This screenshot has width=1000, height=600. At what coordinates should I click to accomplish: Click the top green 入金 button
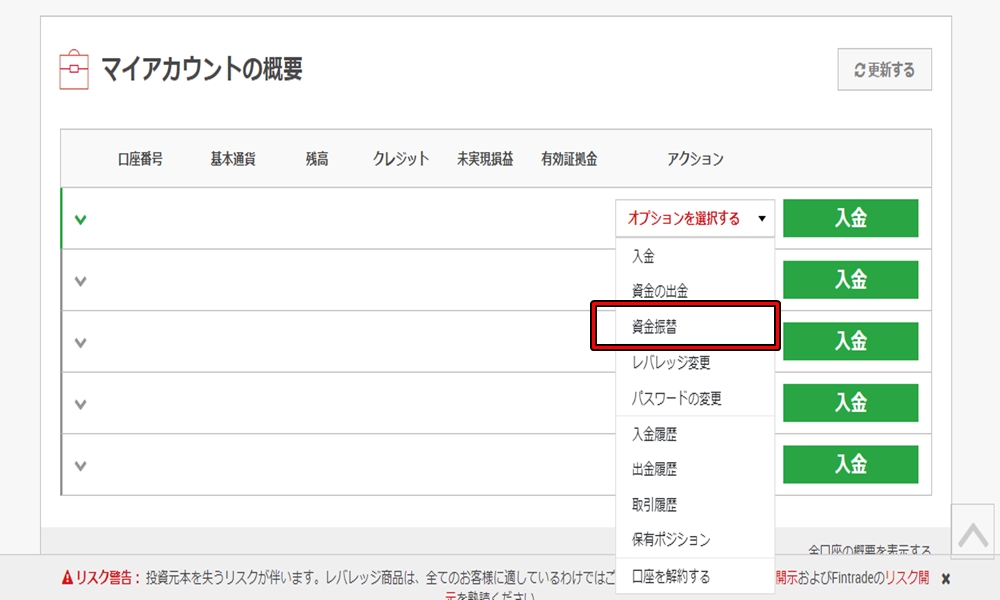pyautogui.click(x=851, y=217)
